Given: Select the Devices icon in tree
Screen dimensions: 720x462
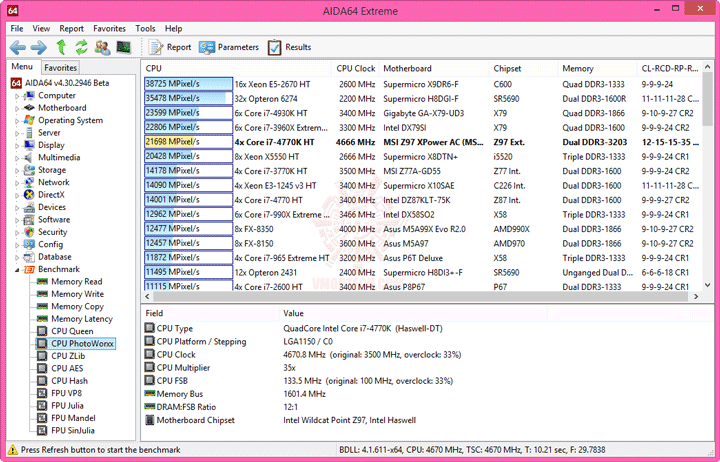Looking at the screenshot, I should [29, 207].
